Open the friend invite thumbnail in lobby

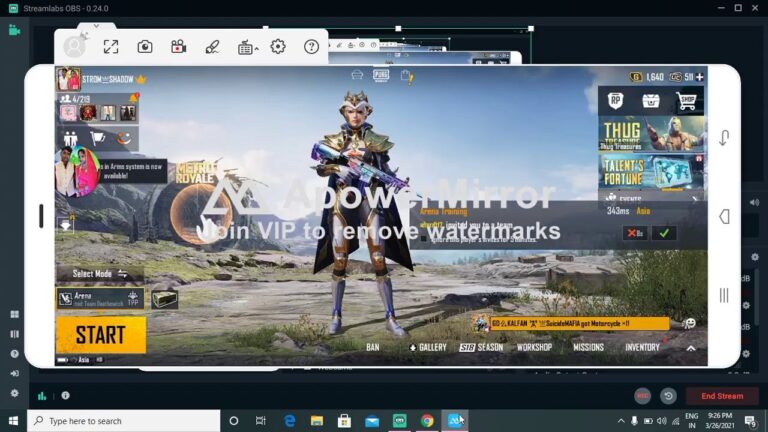pos(77,171)
